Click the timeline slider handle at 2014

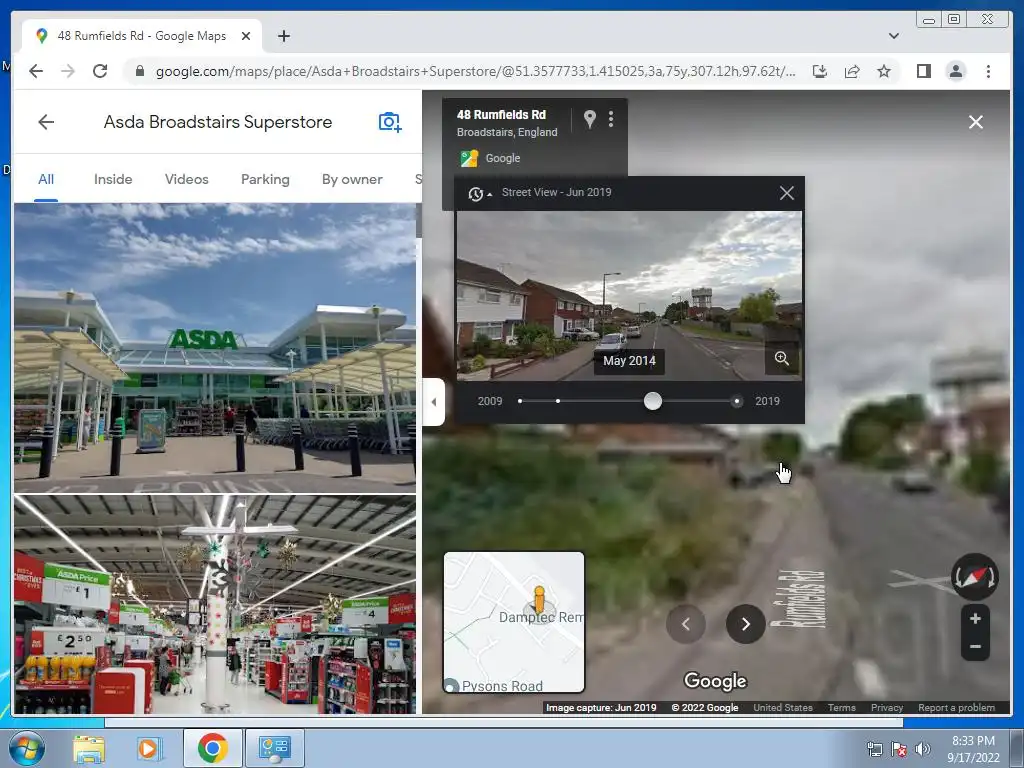(x=652, y=401)
